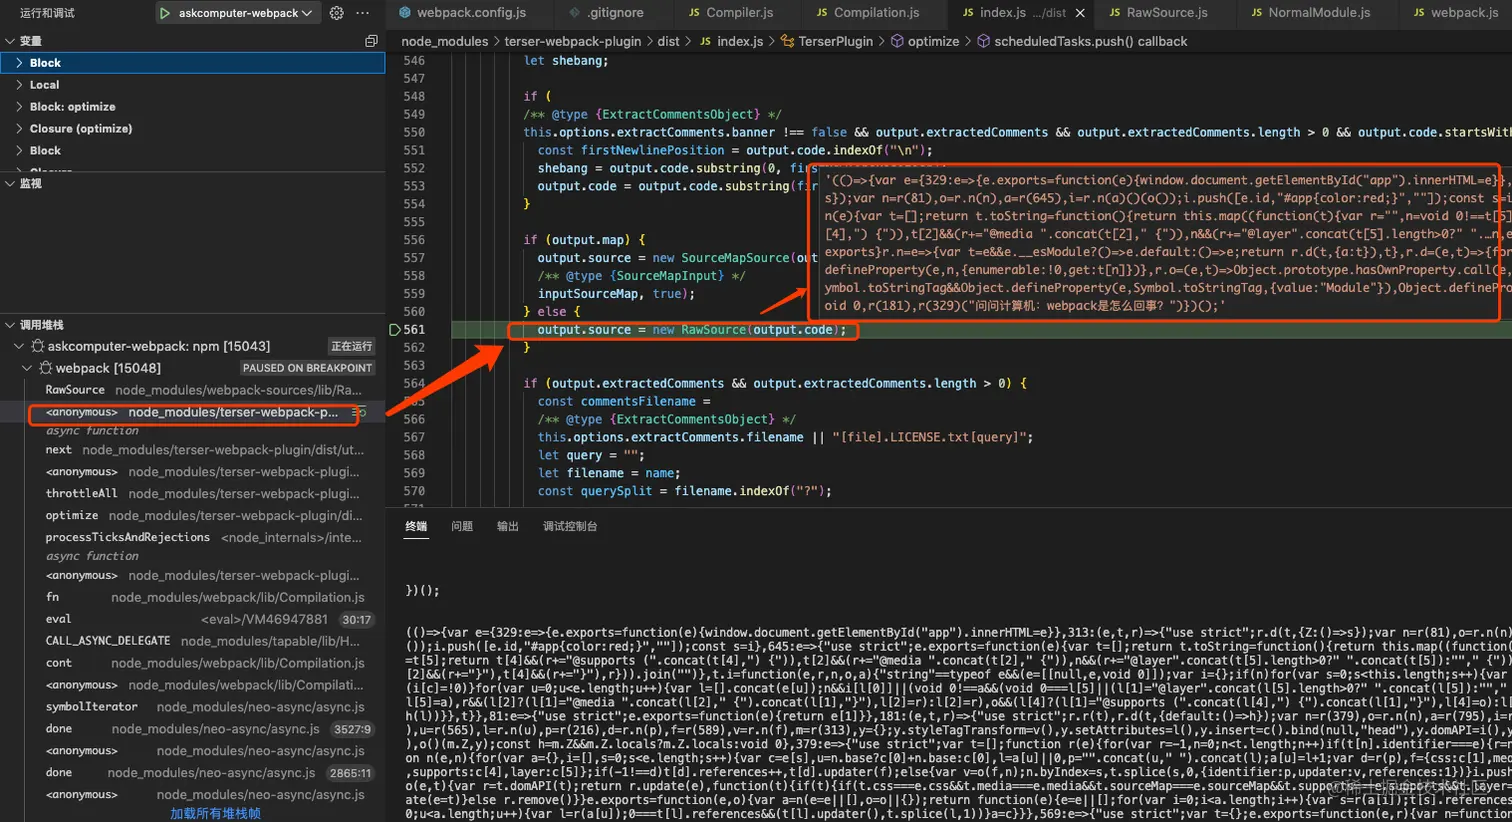Close the index.js editor tab
The width and height of the screenshot is (1512, 822).
point(1080,13)
